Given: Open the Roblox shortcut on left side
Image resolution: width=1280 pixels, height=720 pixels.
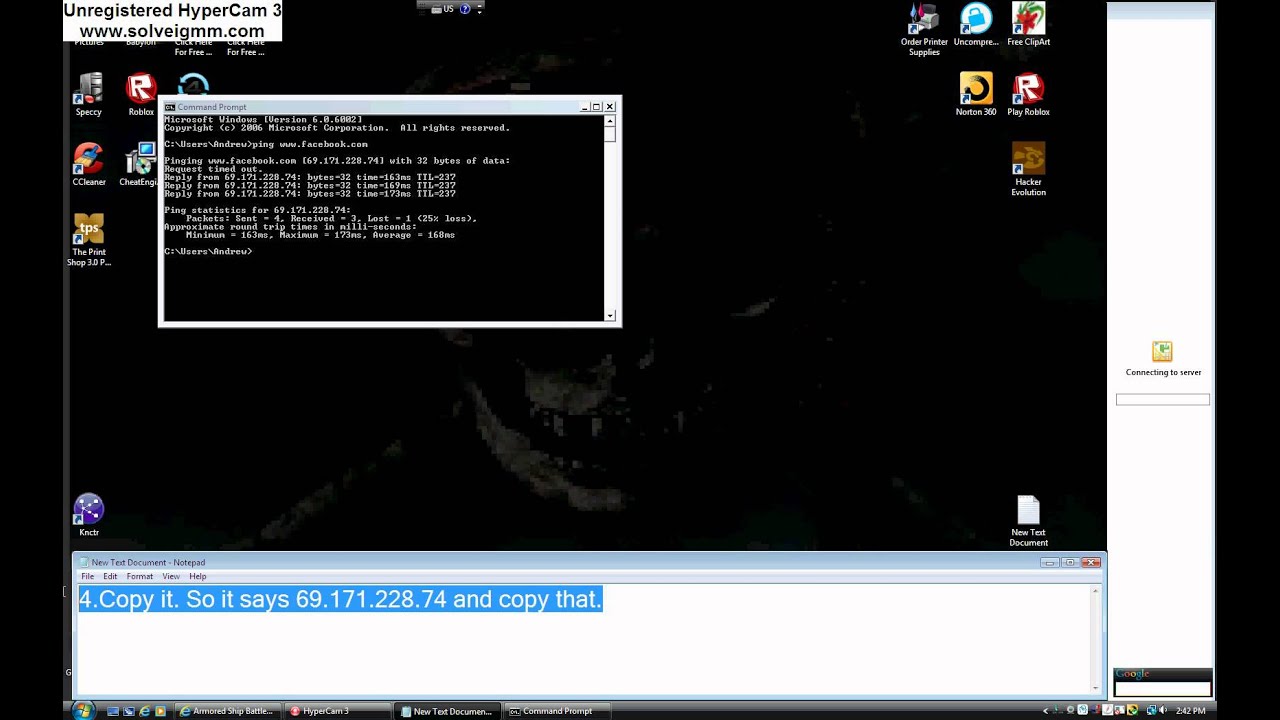Looking at the screenshot, I should point(141,95).
